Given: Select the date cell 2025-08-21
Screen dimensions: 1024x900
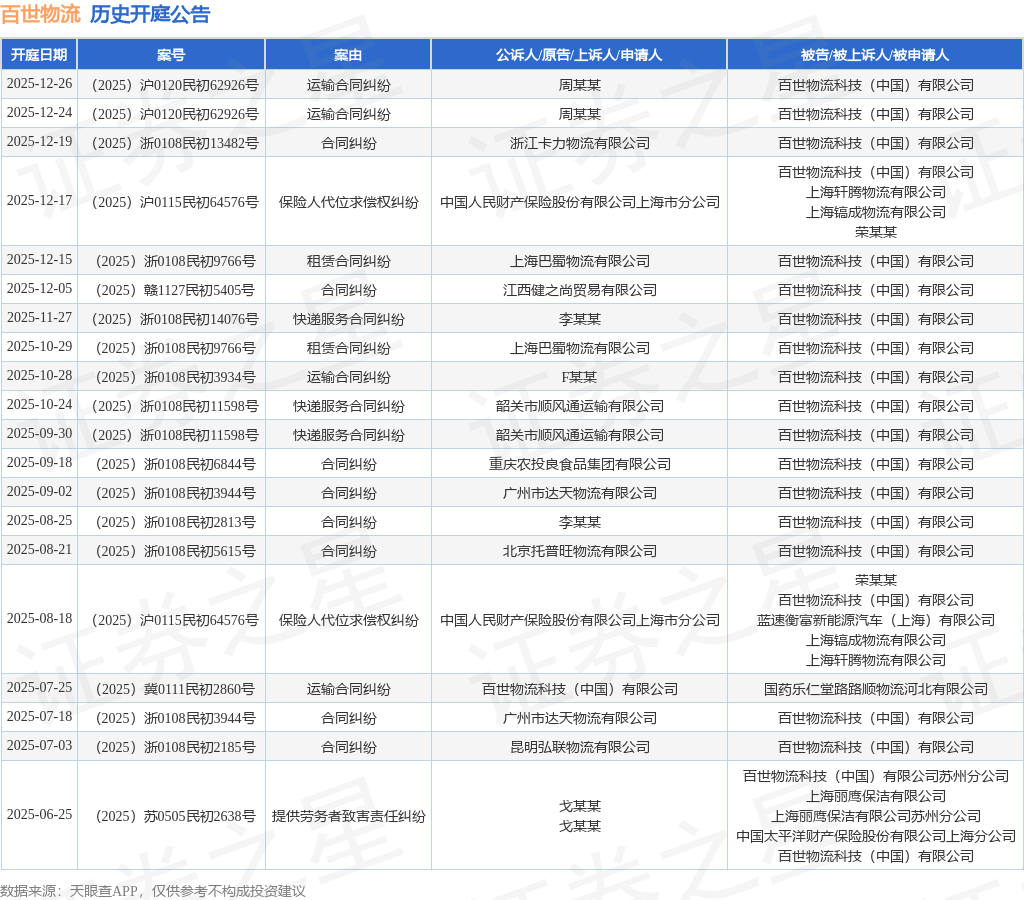Looking at the screenshot, I should pyautogui.click(x=39, y=550).
